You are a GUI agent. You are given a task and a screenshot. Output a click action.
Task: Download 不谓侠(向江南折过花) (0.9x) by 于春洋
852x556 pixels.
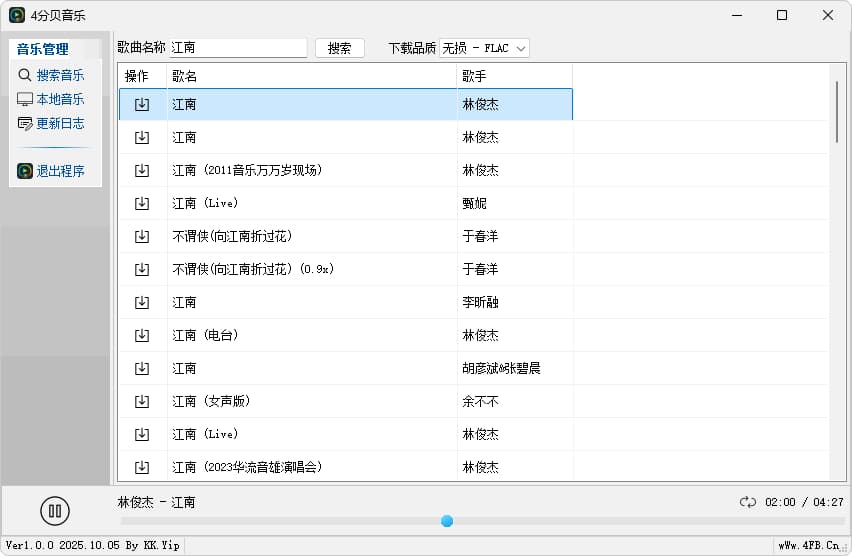tap(142, 269)
